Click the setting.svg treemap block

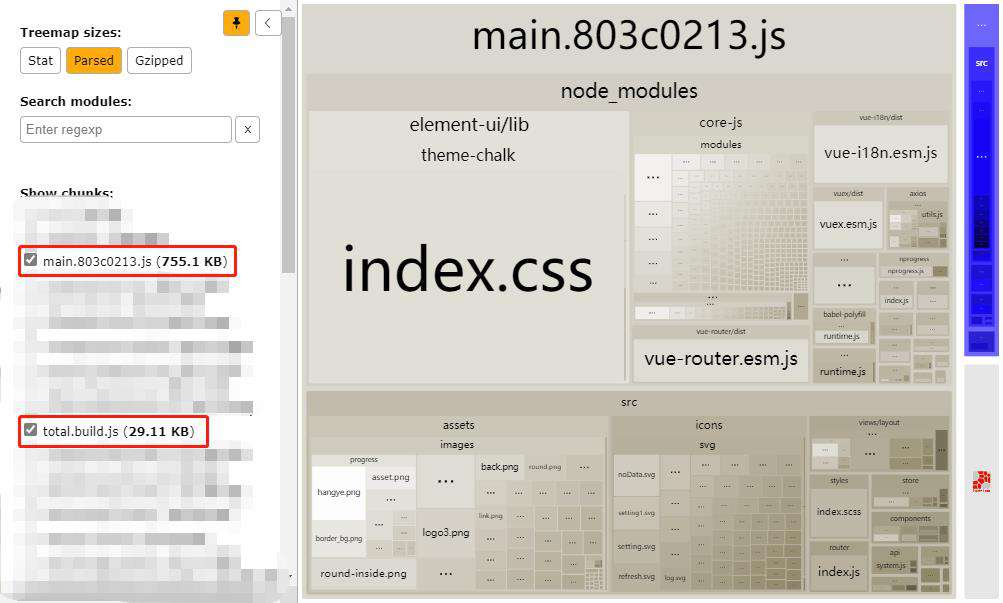click(x=636, y=547)
